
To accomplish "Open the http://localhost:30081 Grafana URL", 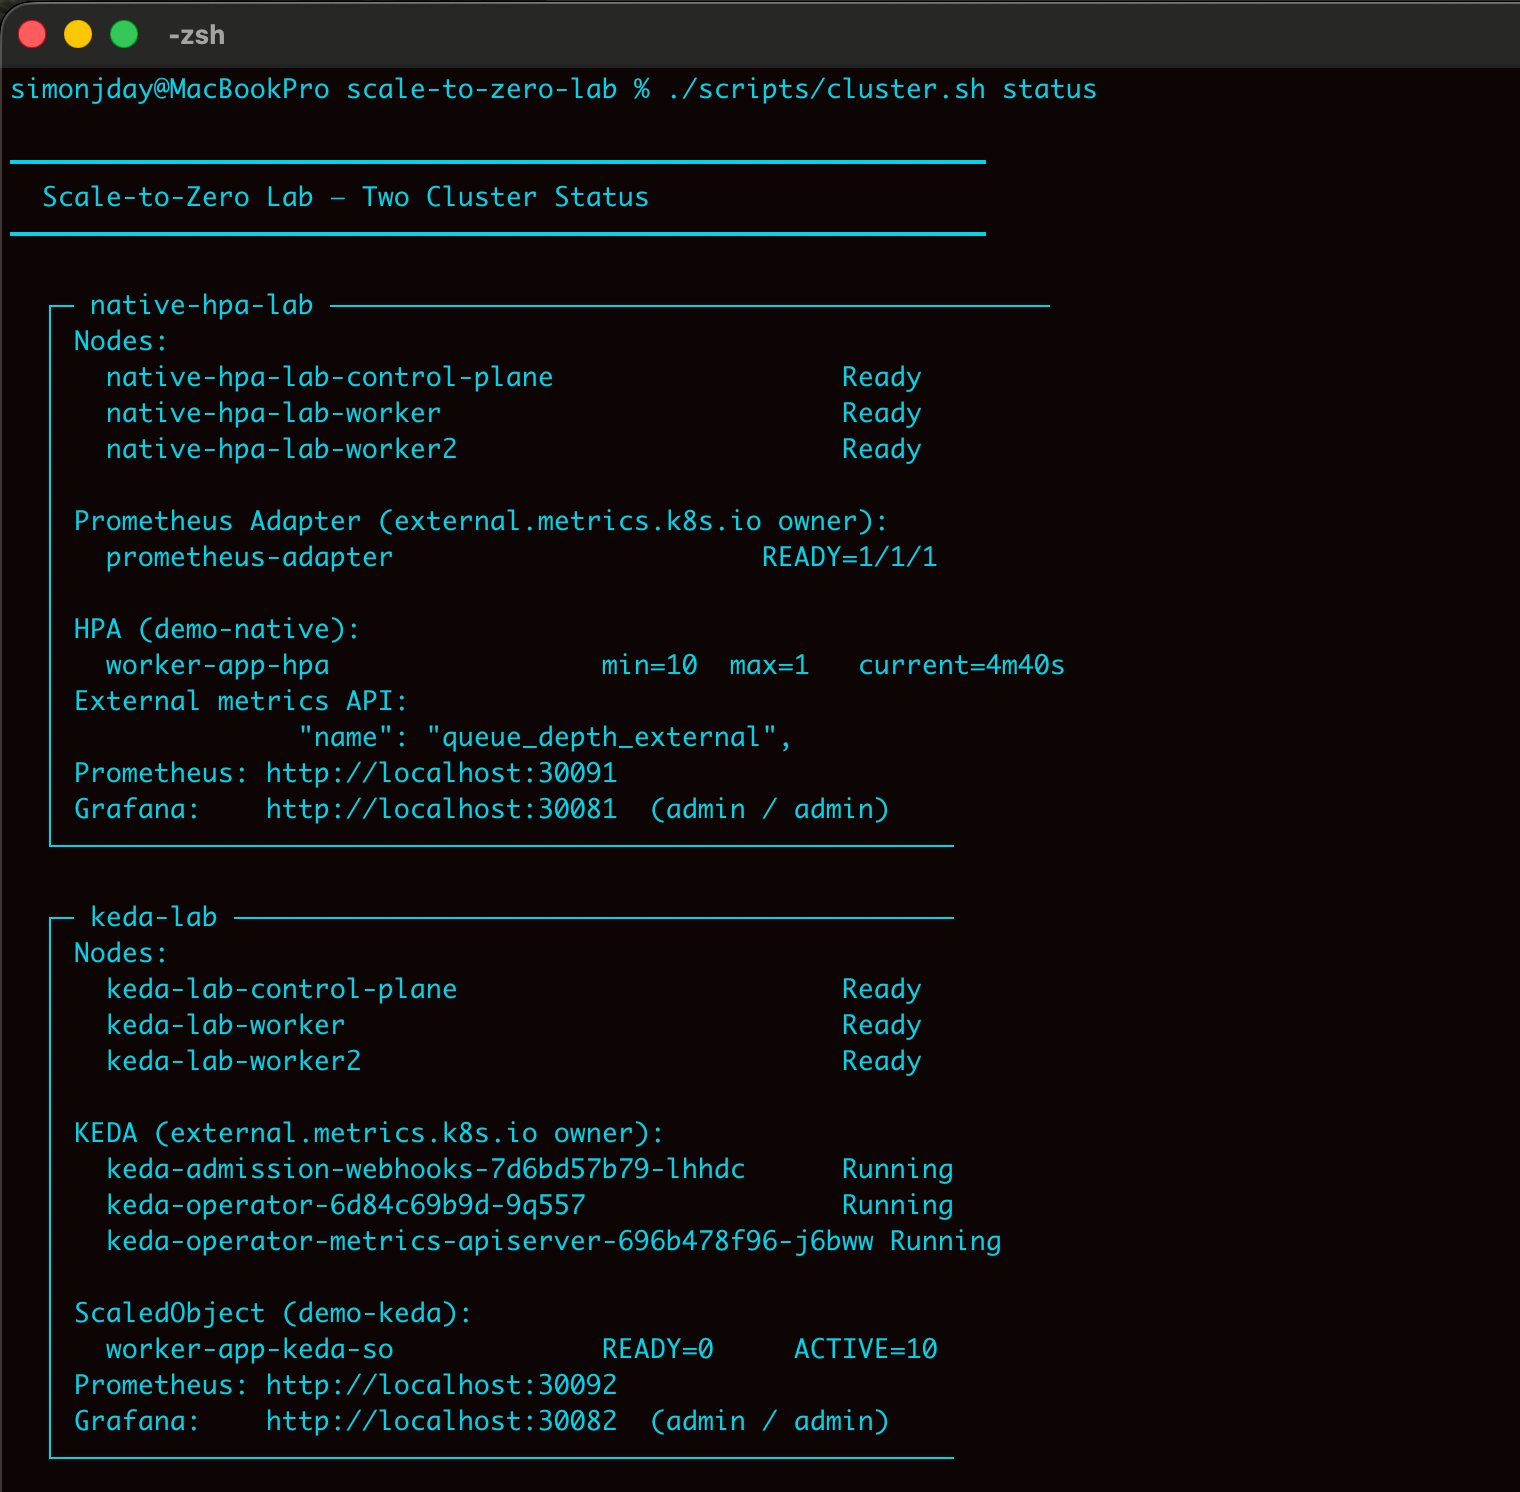I will click(442, 809).
